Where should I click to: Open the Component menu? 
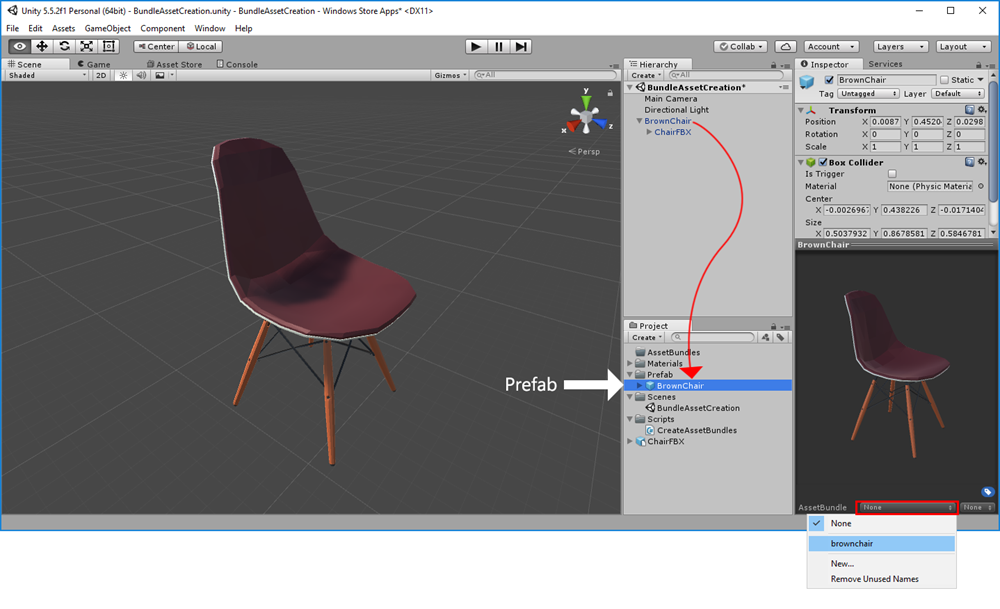click(x=163, y=28)
